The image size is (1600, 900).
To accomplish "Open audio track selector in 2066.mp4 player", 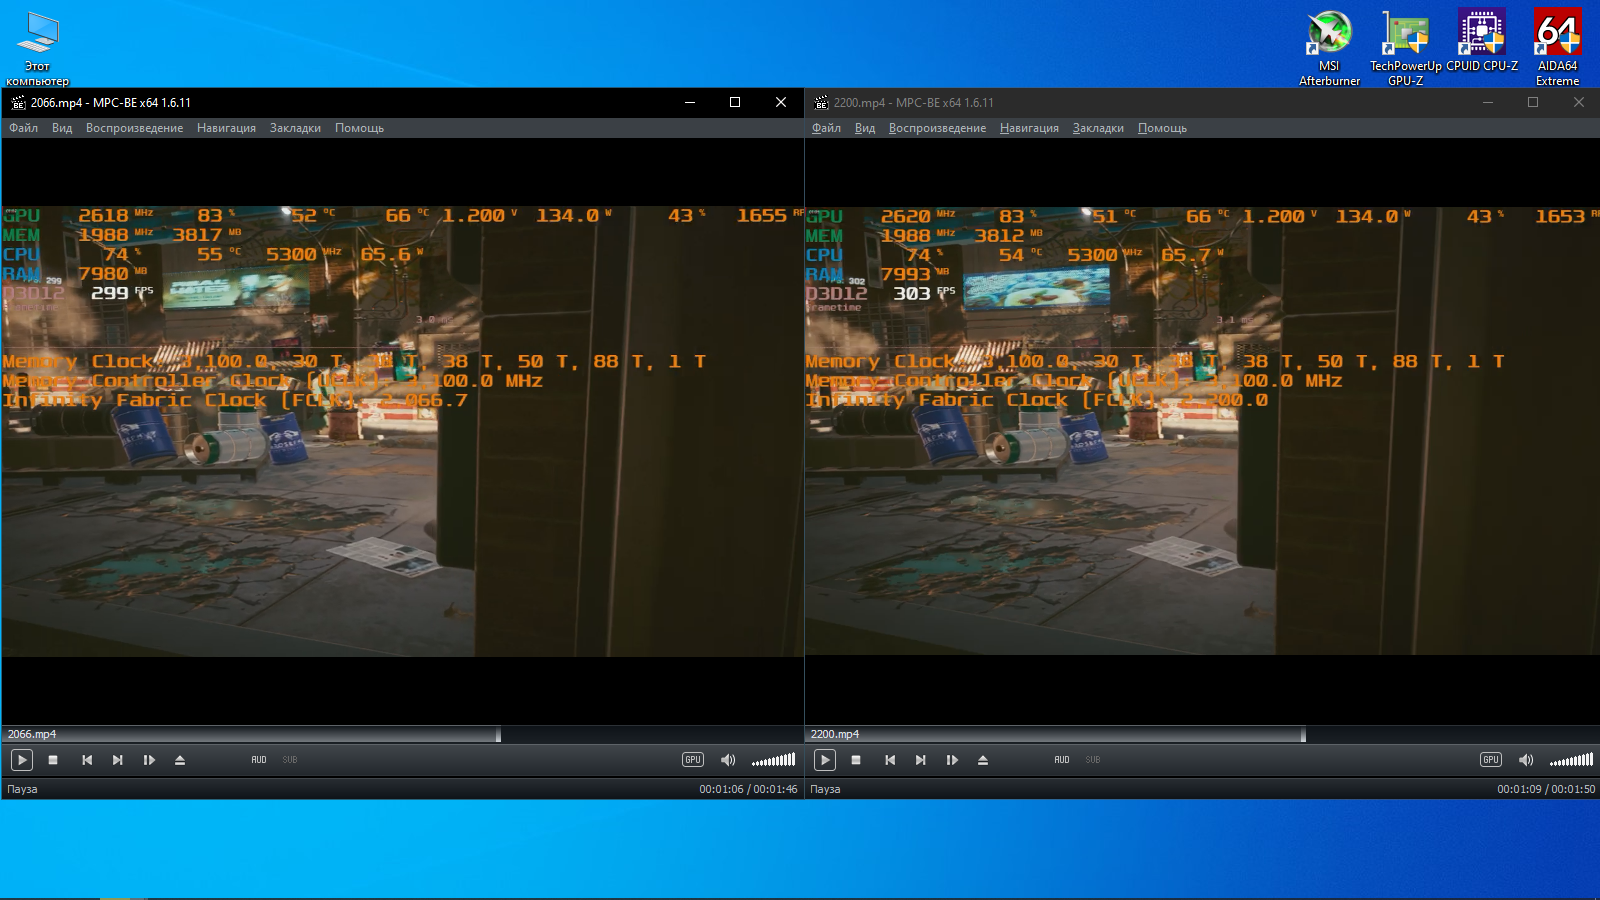I will pos(259,760).
